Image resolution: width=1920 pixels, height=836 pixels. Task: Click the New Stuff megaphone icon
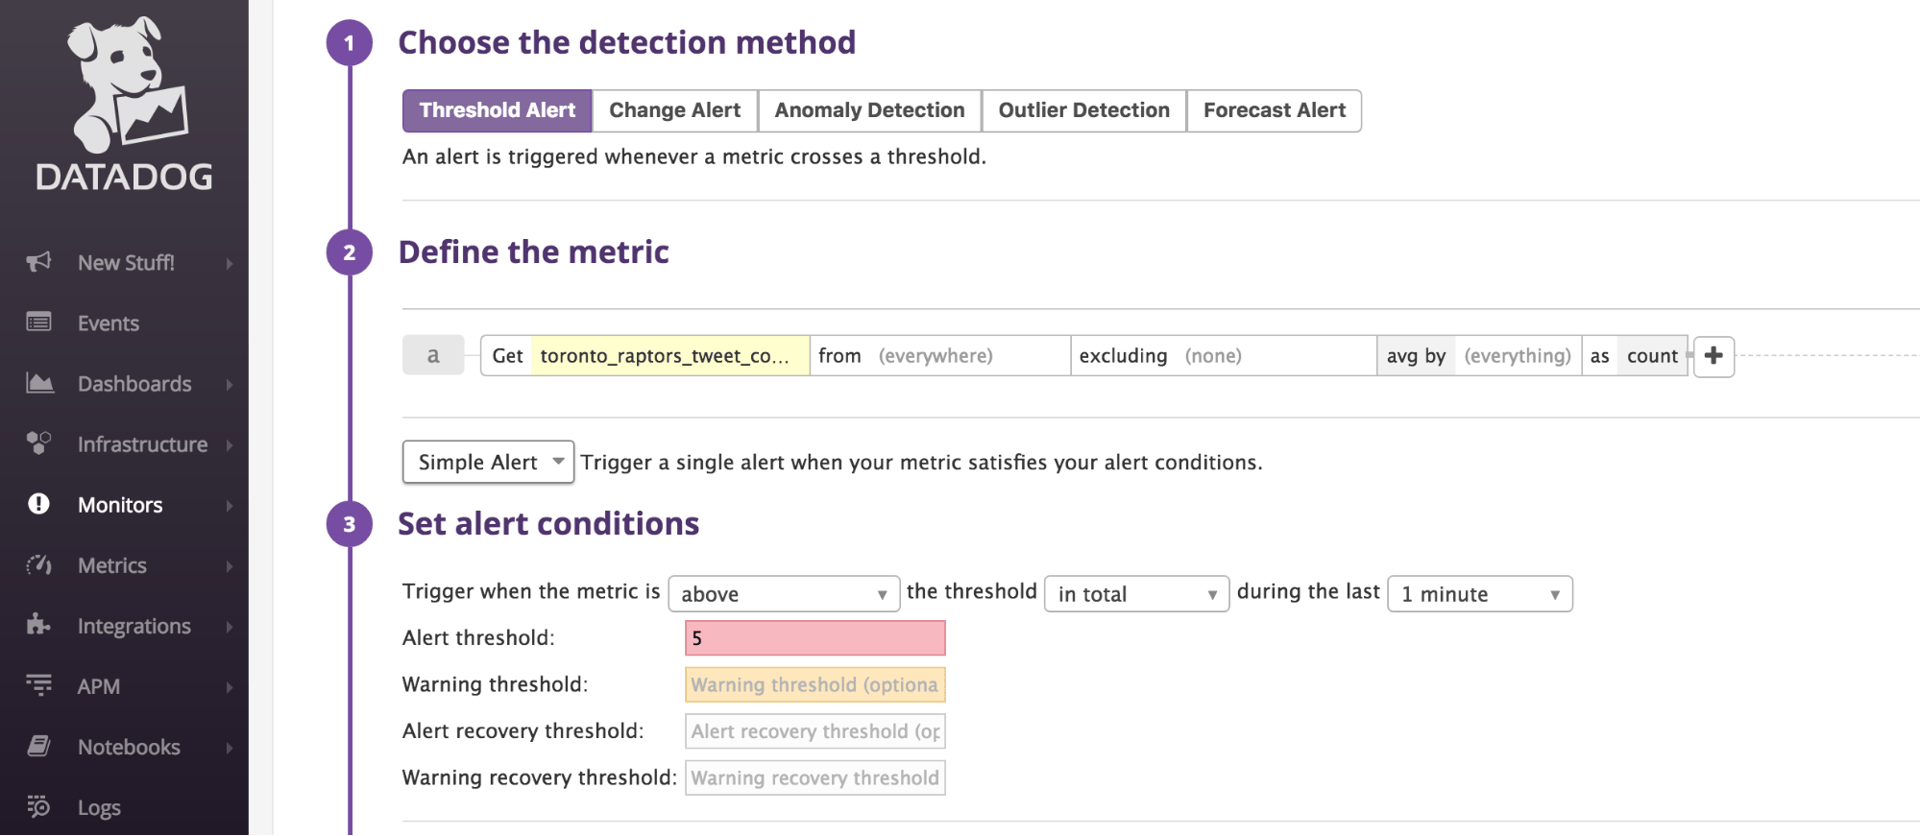pyautogui.click(x=39, y=262)
